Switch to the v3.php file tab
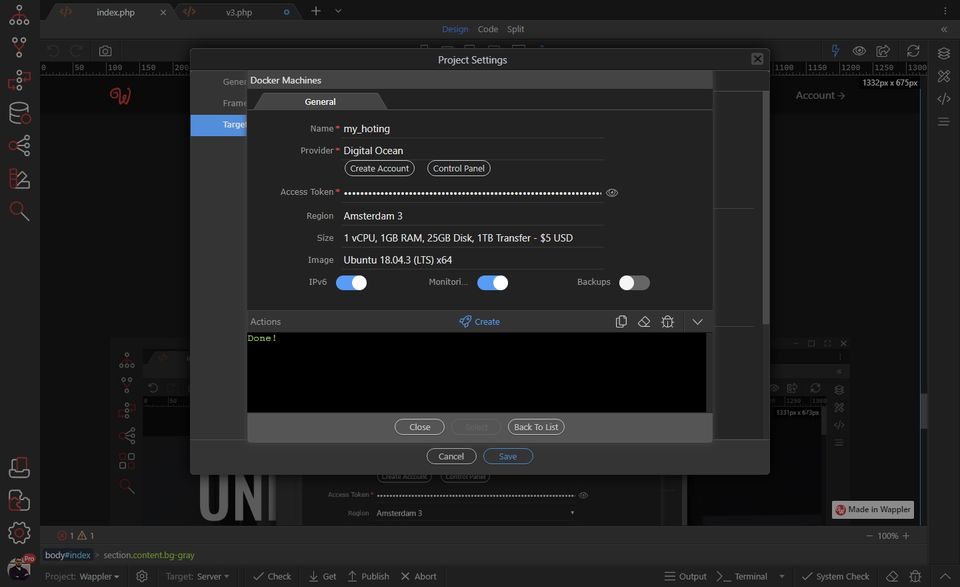The width and height of the screenshot is (960, 587). tap(237, 12)
